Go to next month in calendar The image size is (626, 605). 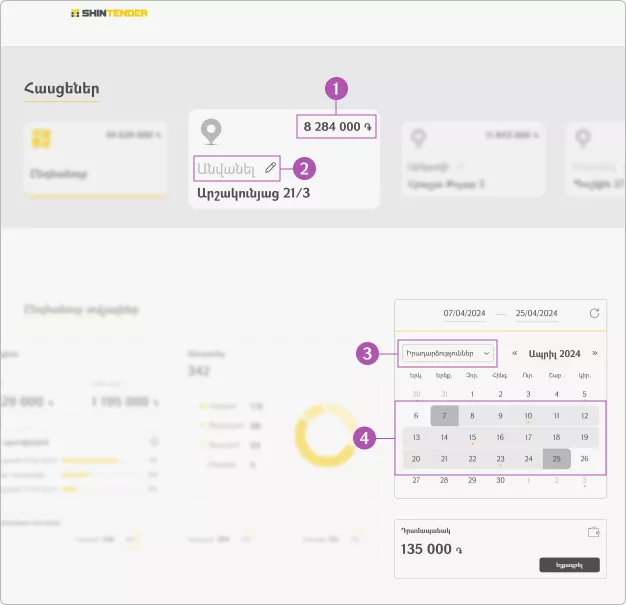[595, 353]
